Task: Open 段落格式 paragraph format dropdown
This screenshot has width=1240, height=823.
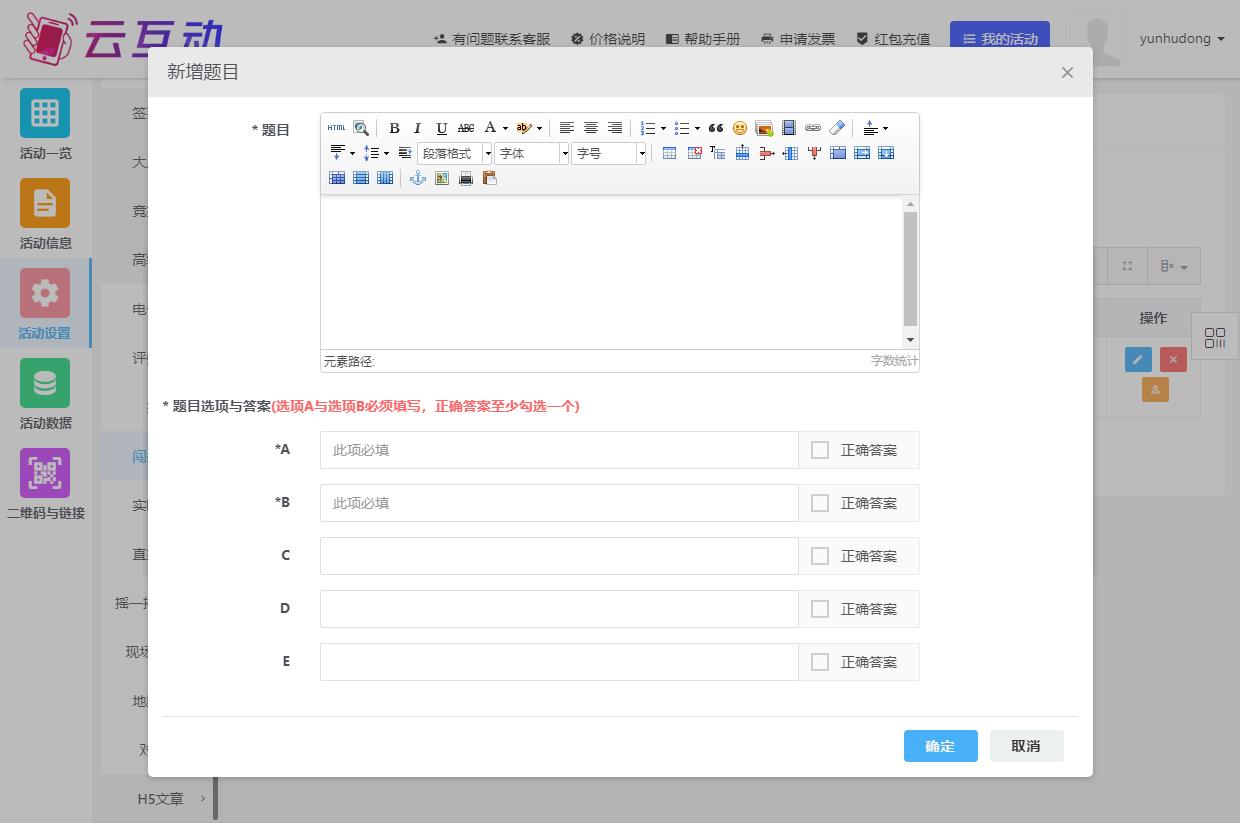Action: click(455, 153)
